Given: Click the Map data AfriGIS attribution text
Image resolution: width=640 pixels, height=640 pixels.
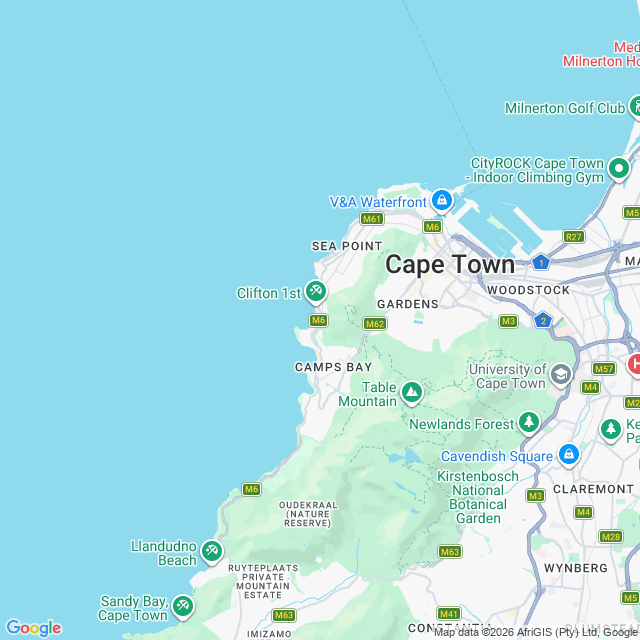Looking at the screenshot, I should 536,633.
